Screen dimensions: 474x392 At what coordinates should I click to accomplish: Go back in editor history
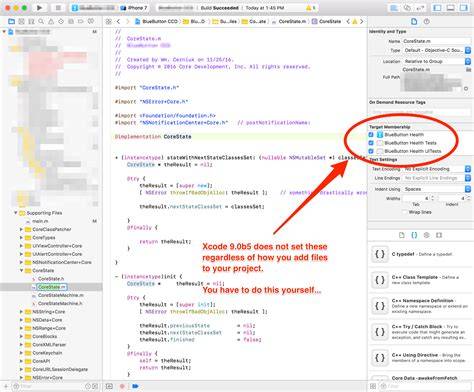tap(118, 21)
